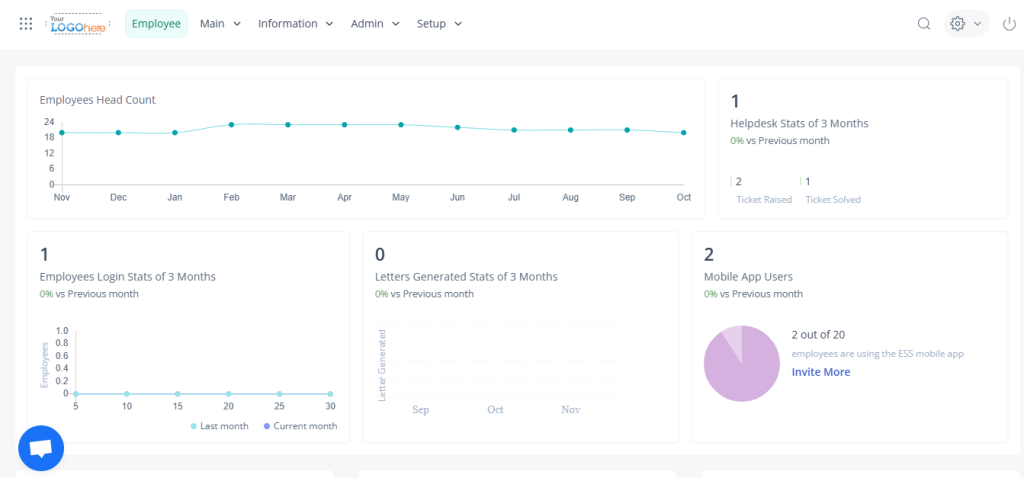Click the Feb data point on head count chart
1024x478 pixels.
coord(231,125)
